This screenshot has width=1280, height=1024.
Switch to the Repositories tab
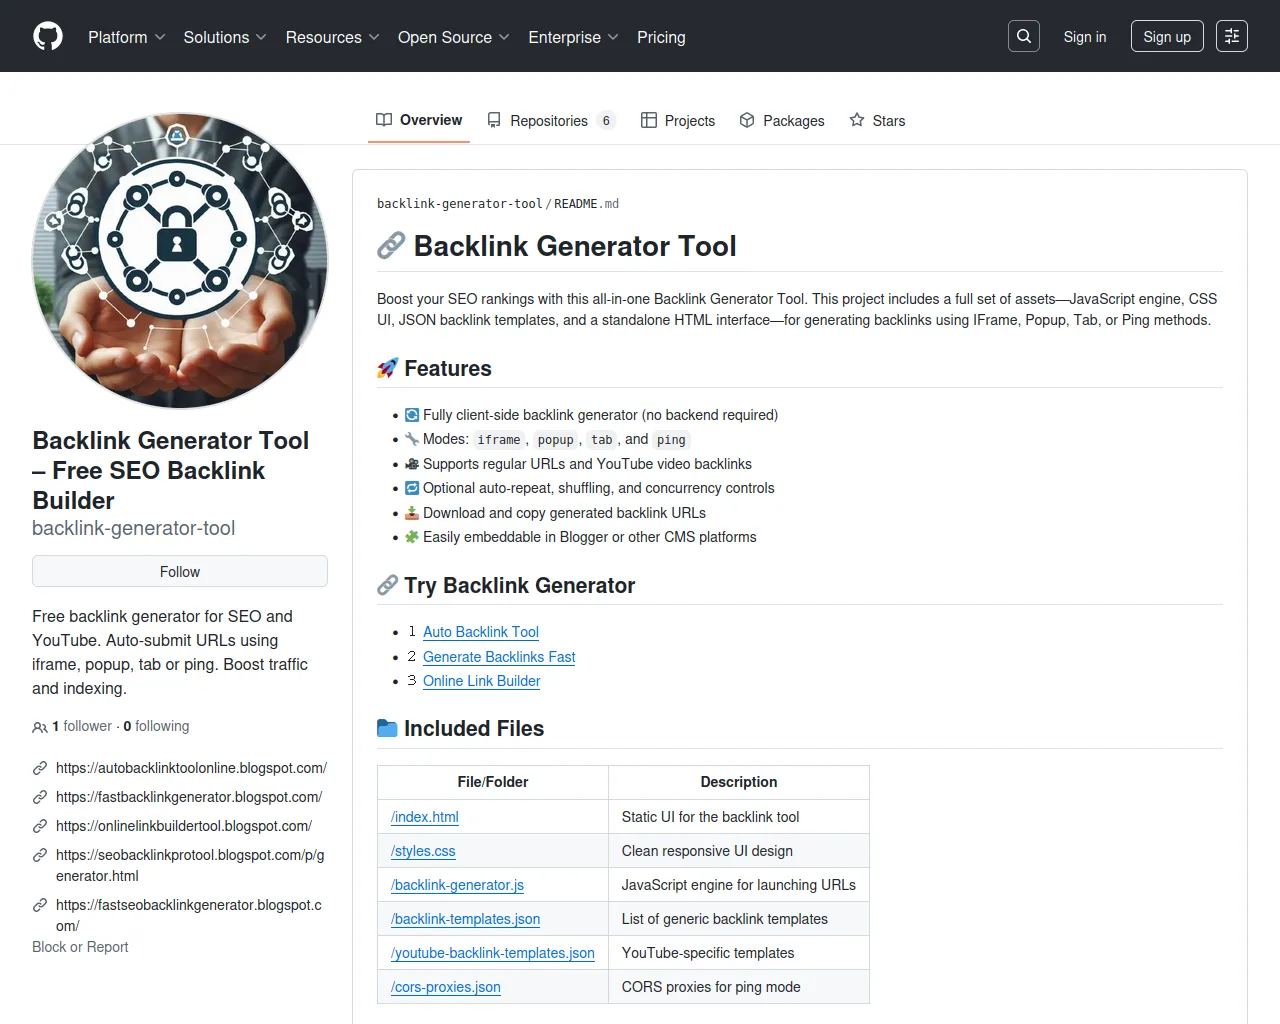(x=549, y=120)
